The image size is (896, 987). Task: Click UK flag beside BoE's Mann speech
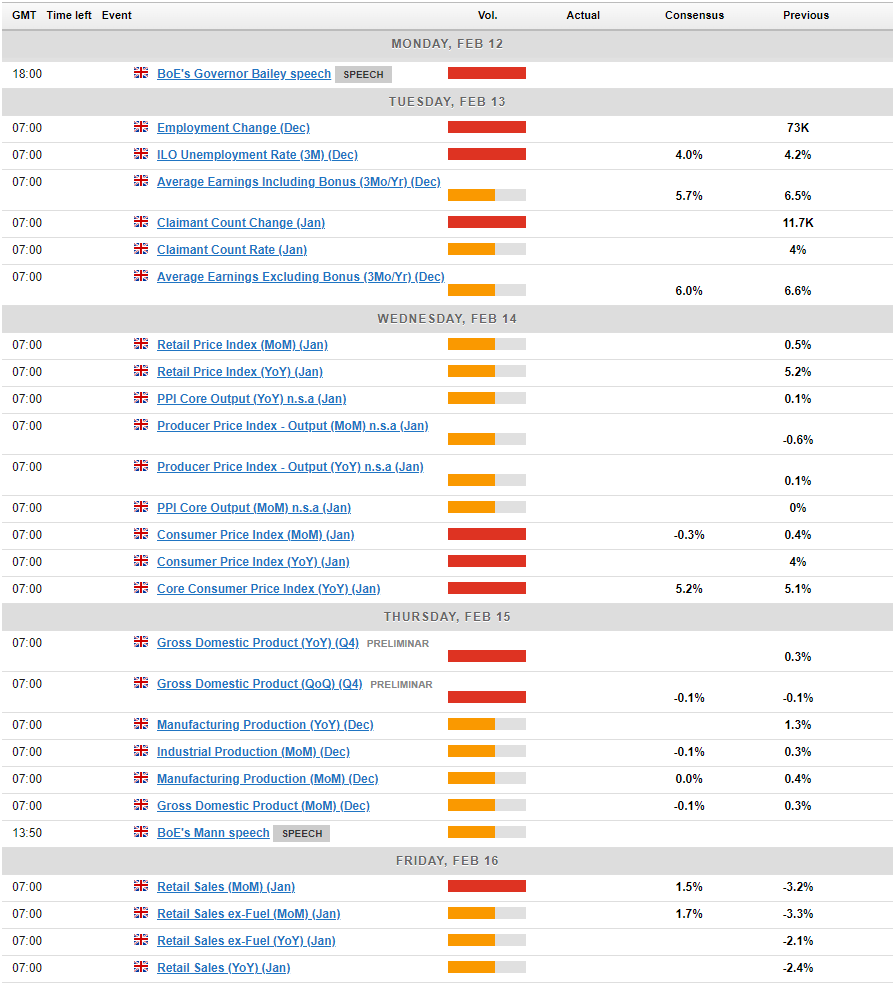[141, 832]
